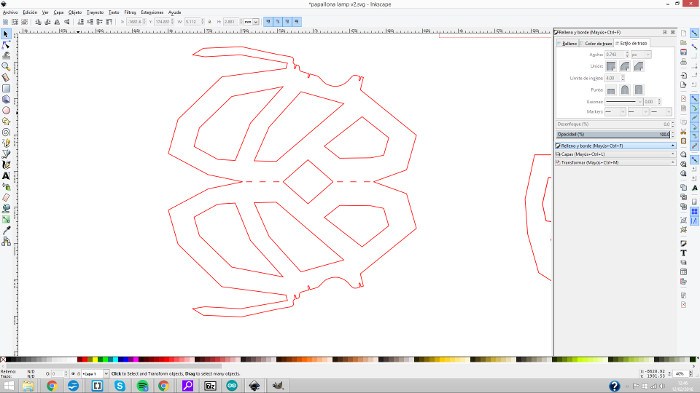Select the Dropper color picker tool
The height and width of the screenshot is (393, 700).
6,230
